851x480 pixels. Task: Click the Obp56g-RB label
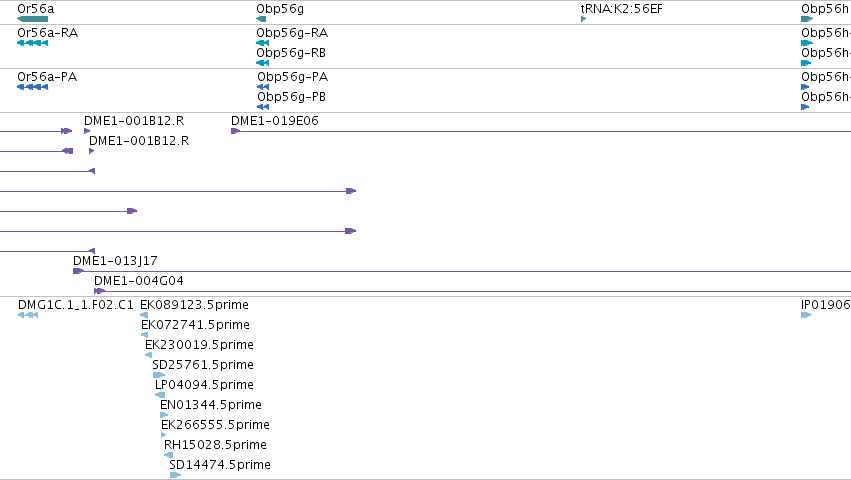click(291, 53)
